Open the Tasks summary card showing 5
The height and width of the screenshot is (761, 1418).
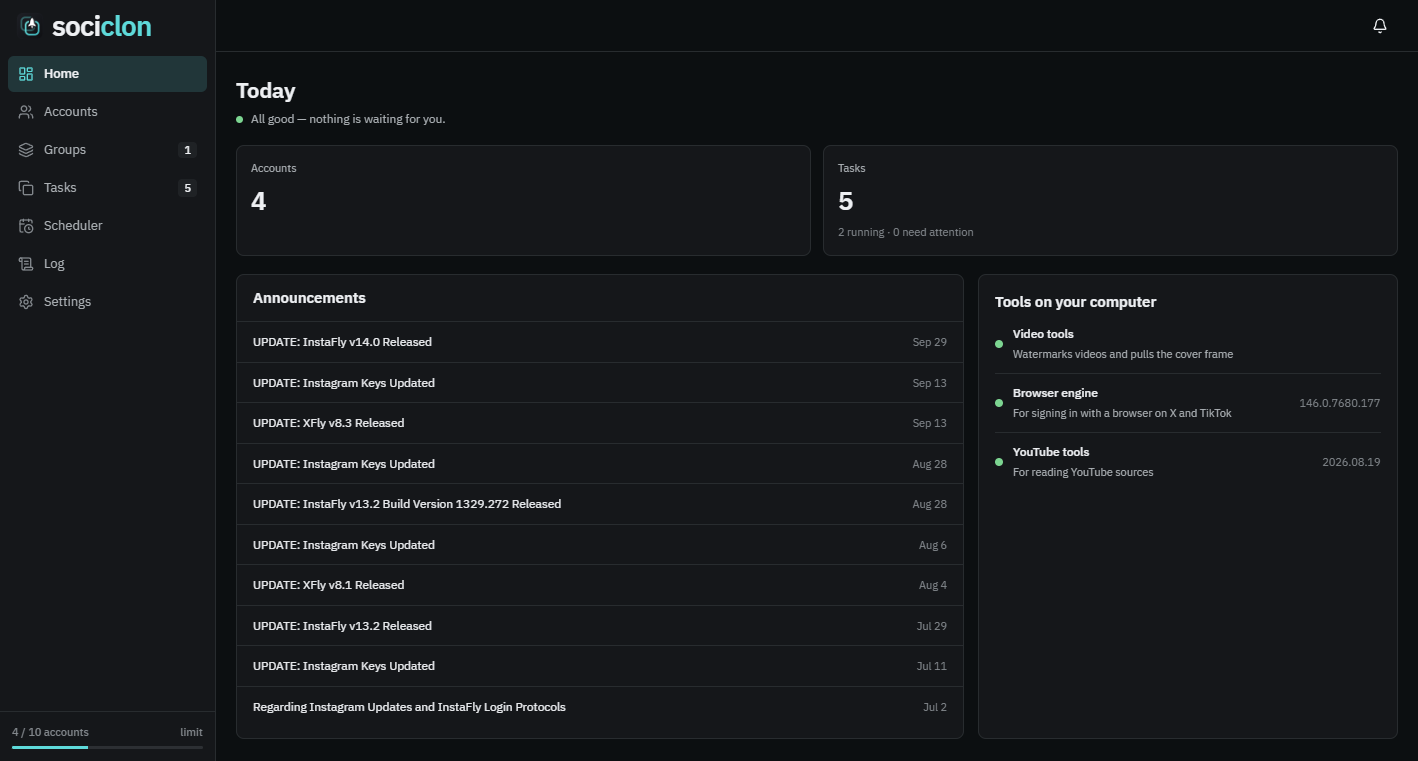pos(1110,200)
